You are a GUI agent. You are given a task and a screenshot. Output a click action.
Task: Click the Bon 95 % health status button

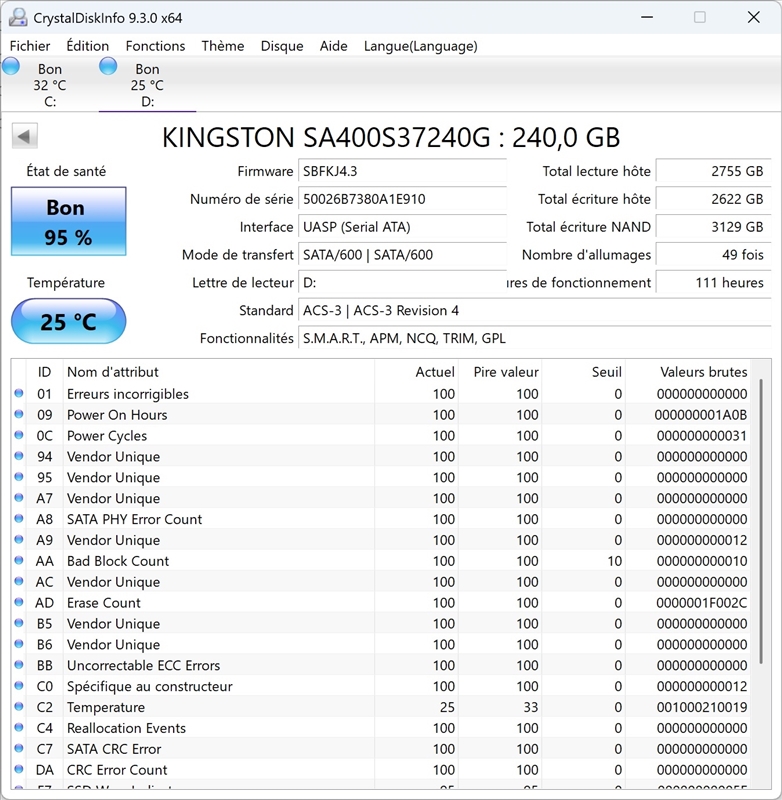point(68,221)
